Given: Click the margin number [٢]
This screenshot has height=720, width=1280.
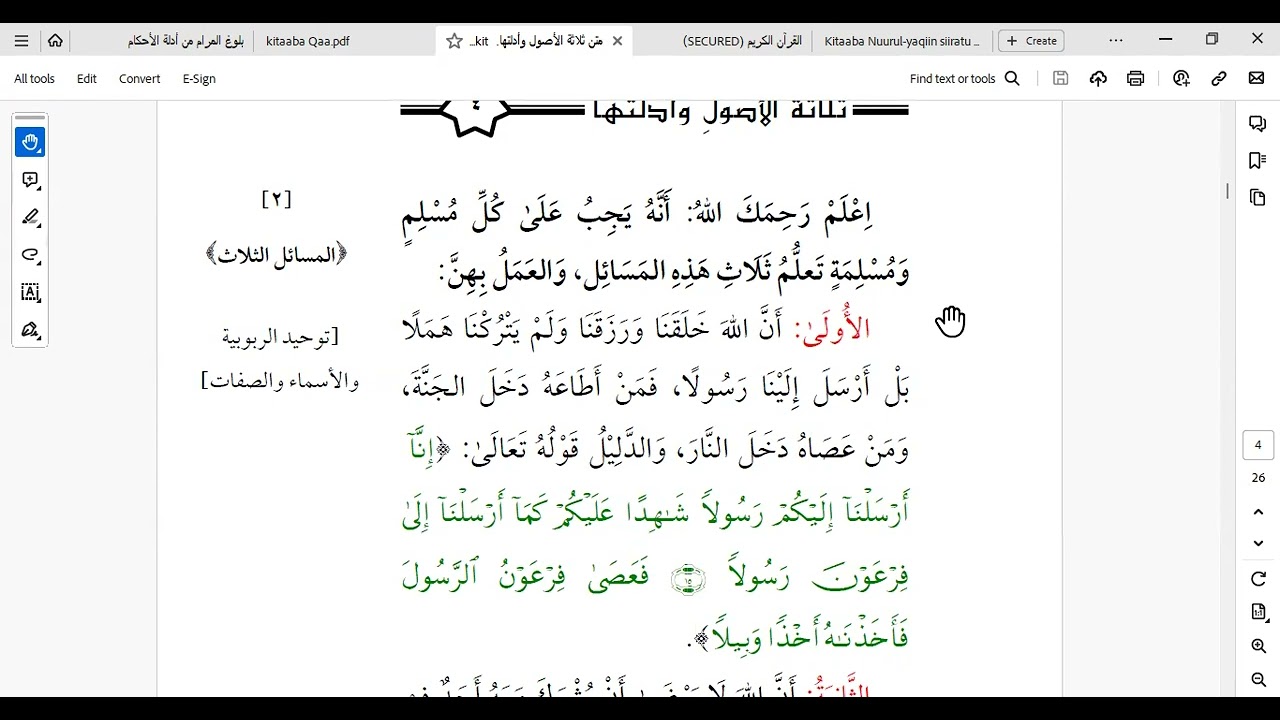Looking at the screenshot, I should pyautogui.click(x=276, y=199).
